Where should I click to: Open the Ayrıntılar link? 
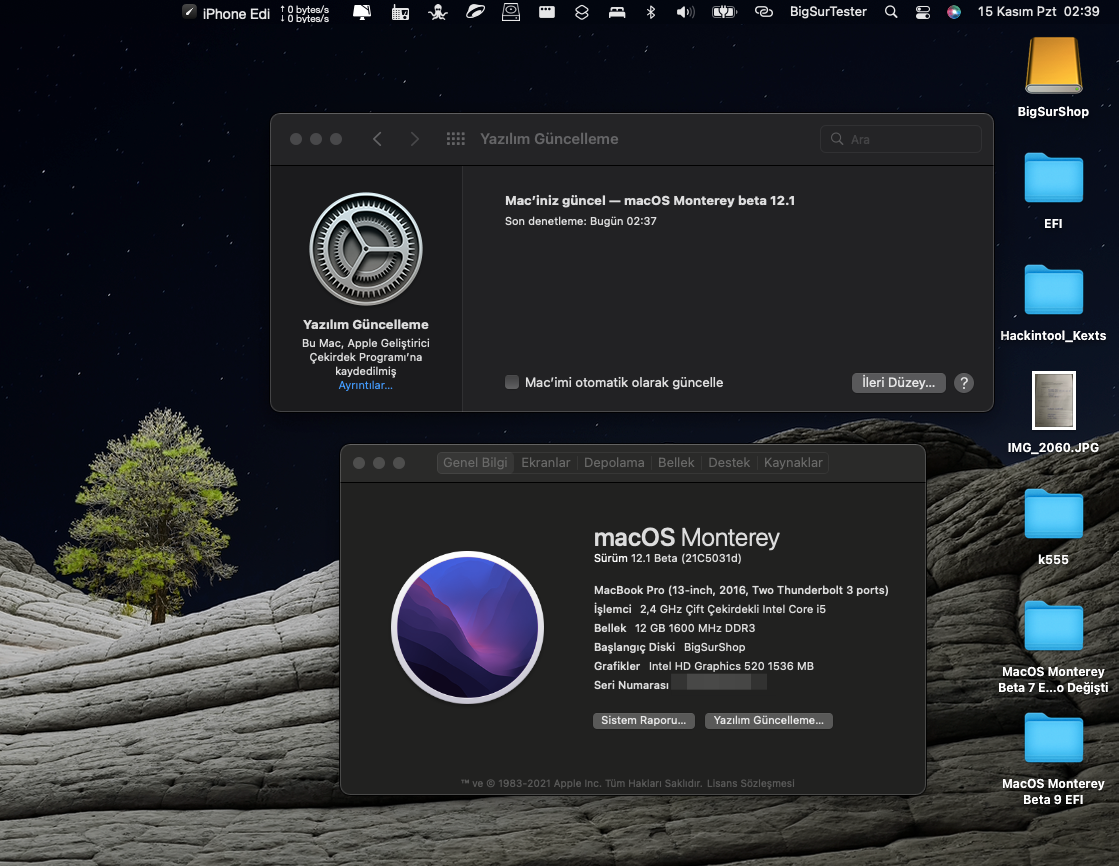[x=365, y=385]
